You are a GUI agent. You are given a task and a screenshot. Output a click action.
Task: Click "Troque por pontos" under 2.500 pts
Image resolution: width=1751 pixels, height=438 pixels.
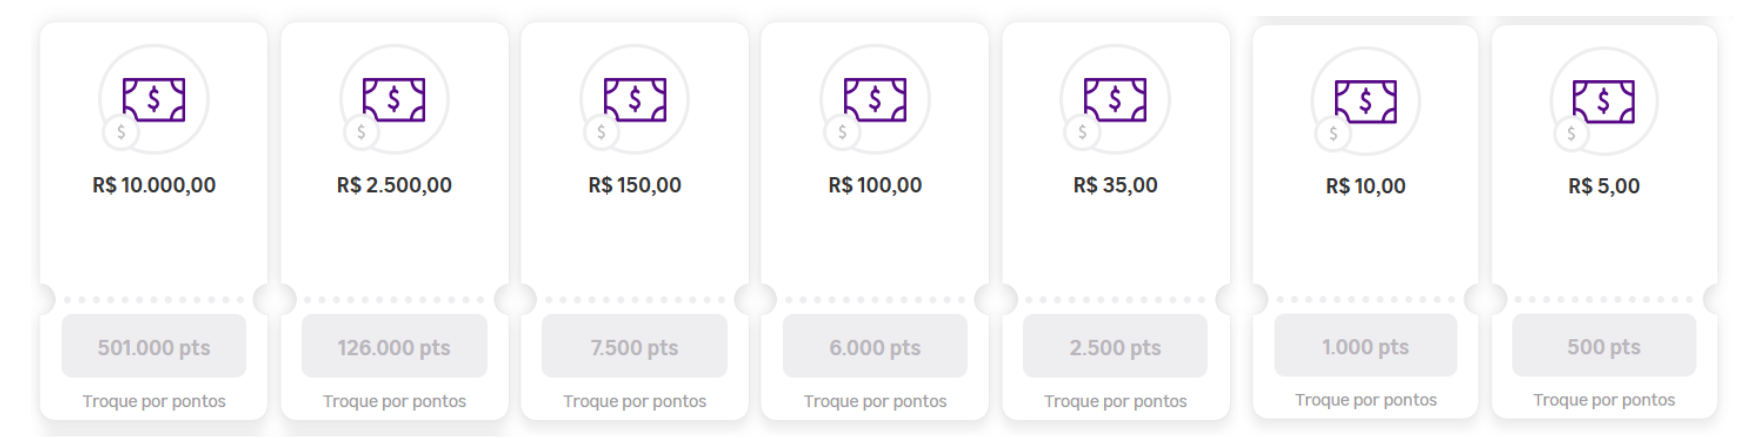pyautogui.click(x=1115, y=401)
